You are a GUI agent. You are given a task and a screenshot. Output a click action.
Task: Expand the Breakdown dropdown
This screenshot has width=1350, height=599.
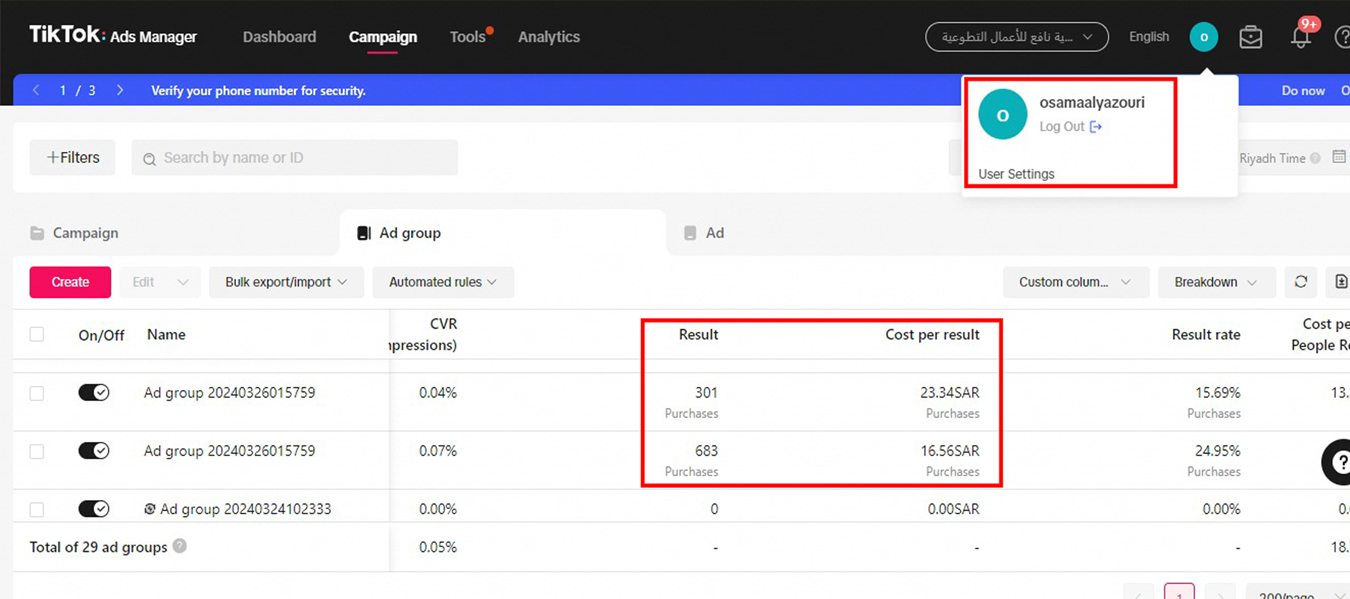click(x=1215, y=282)
